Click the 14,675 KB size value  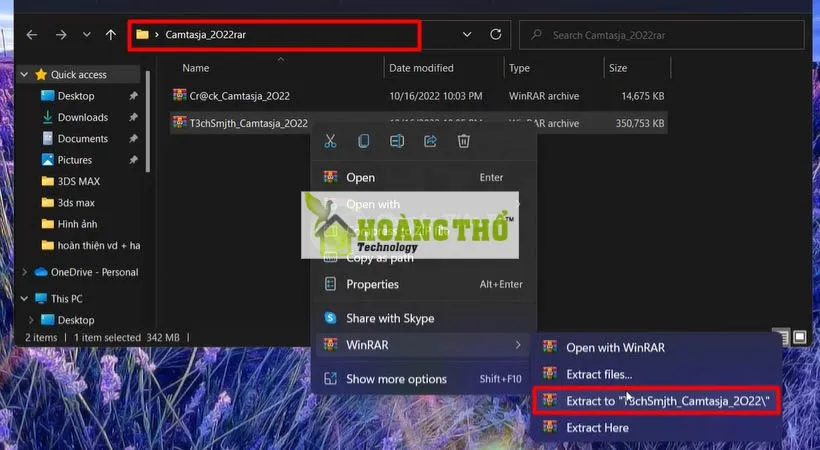pos(643,96)
